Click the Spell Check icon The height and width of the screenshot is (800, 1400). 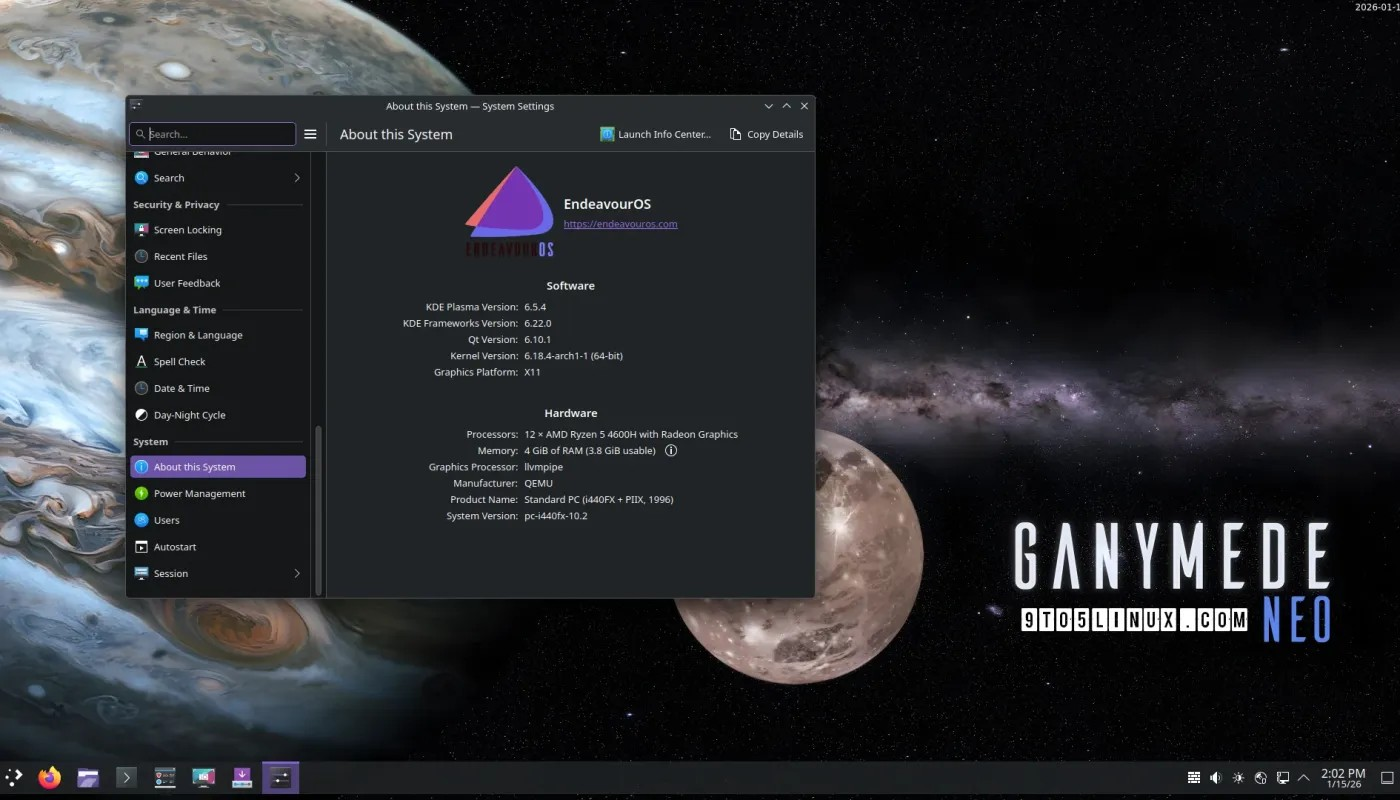coord(141,361)
